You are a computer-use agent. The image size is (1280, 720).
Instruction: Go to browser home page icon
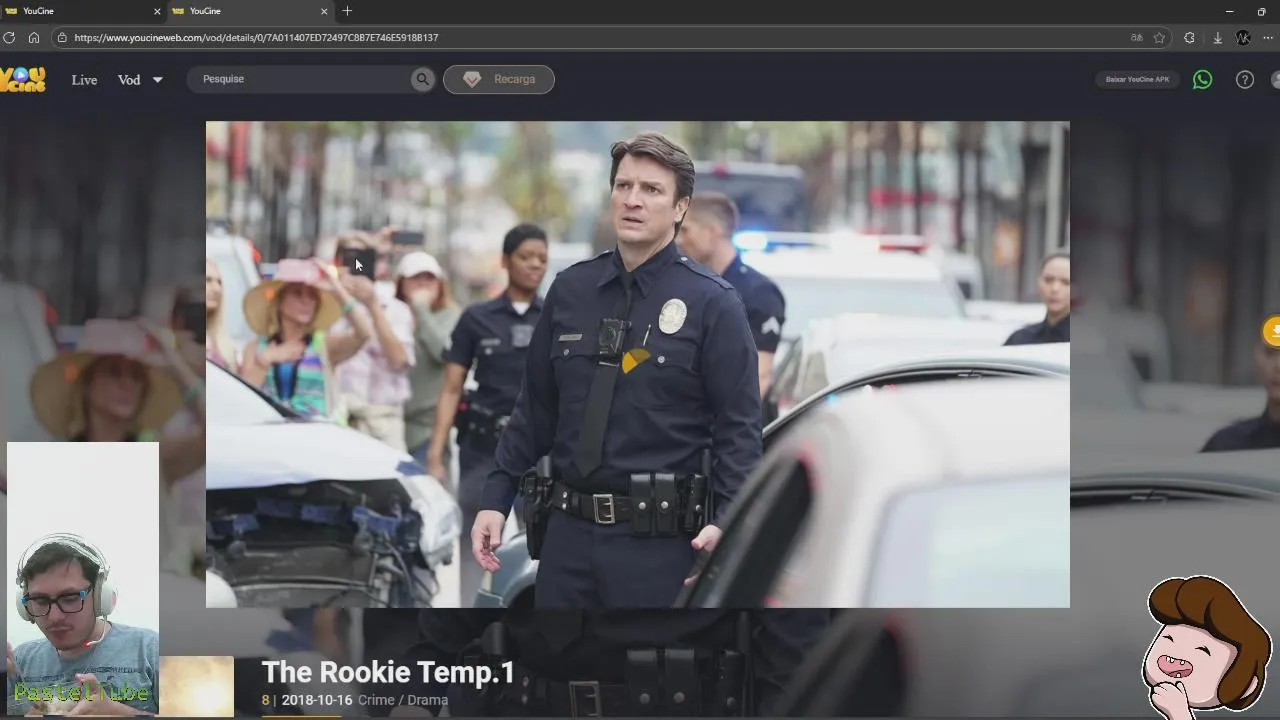[34, 37]
